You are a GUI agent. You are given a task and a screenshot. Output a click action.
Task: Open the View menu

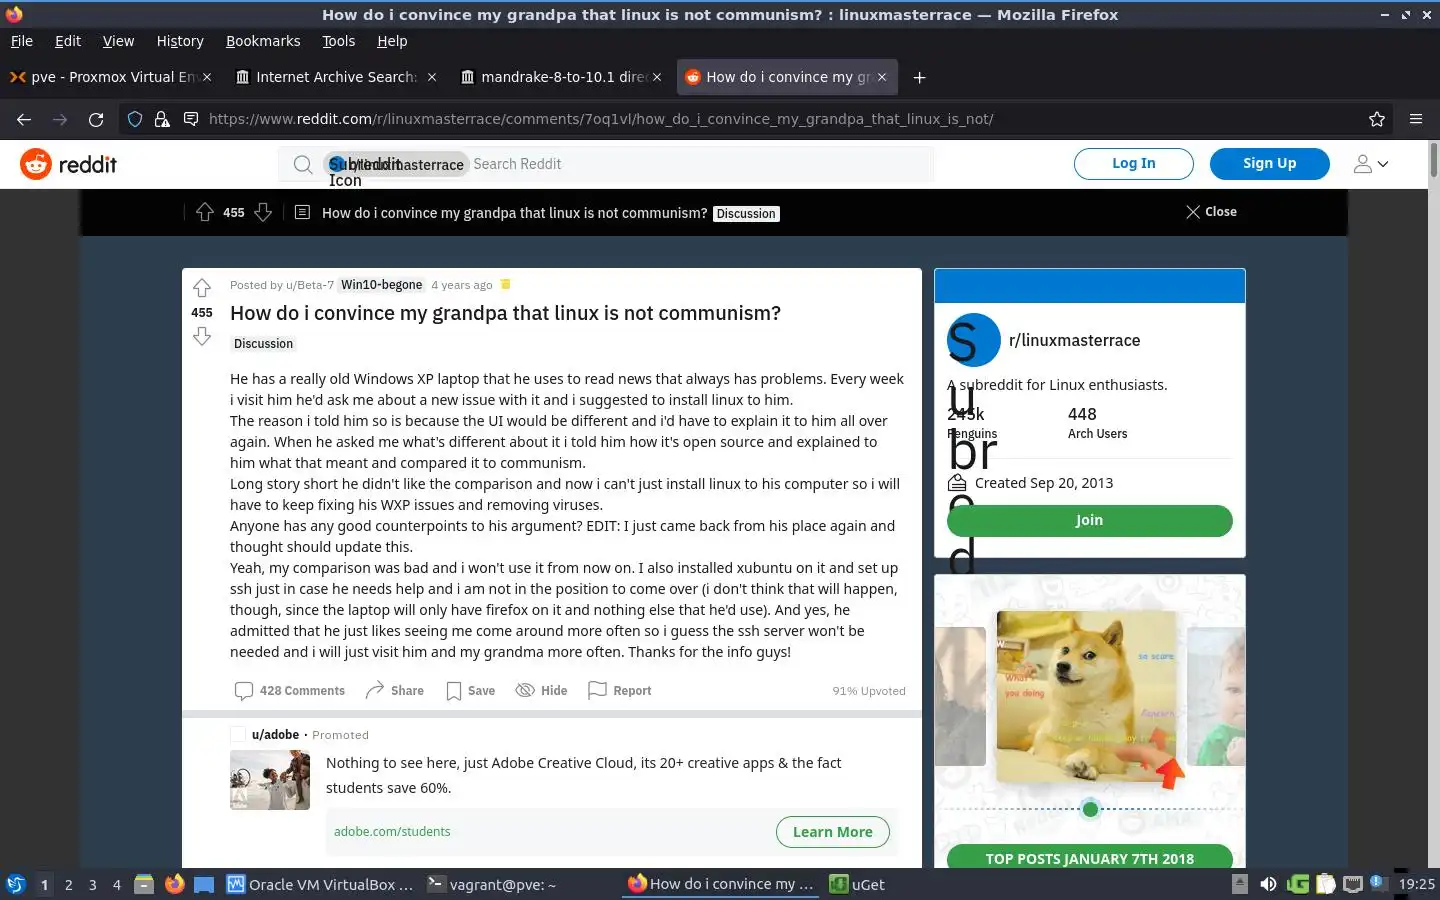point(118,41)
